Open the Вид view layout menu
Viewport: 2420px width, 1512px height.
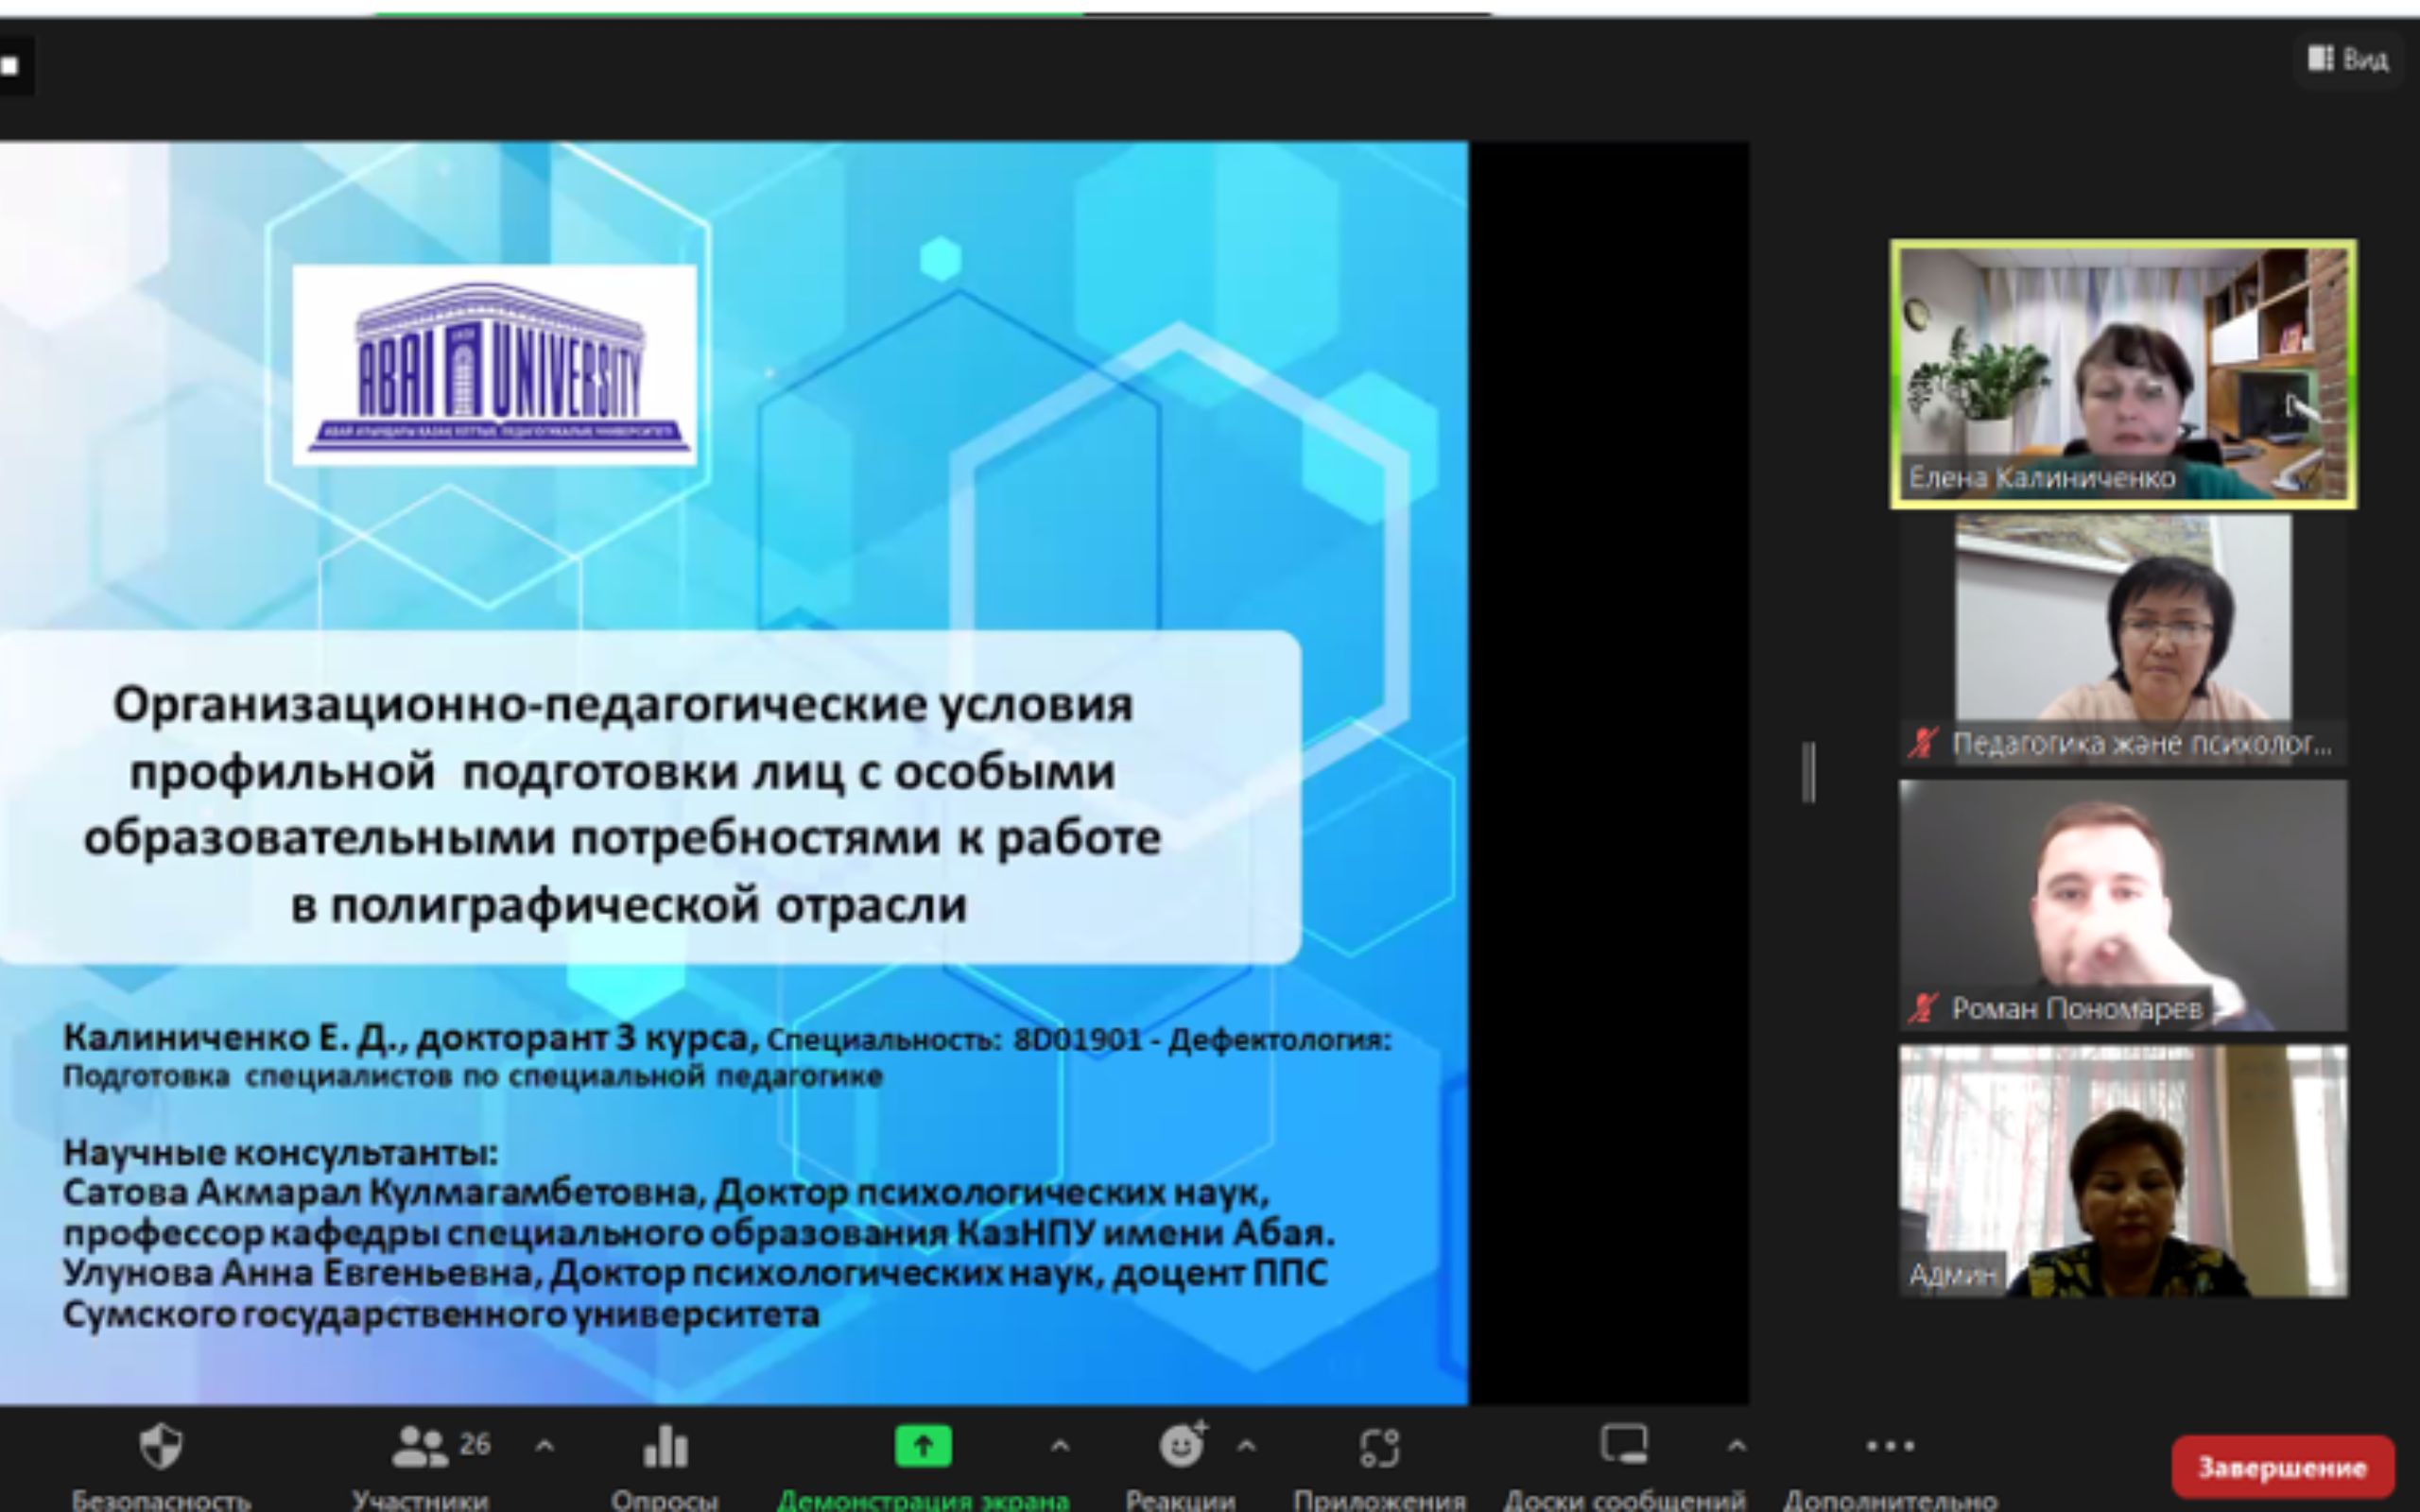pyautogui.click(x=2348, y=60)
